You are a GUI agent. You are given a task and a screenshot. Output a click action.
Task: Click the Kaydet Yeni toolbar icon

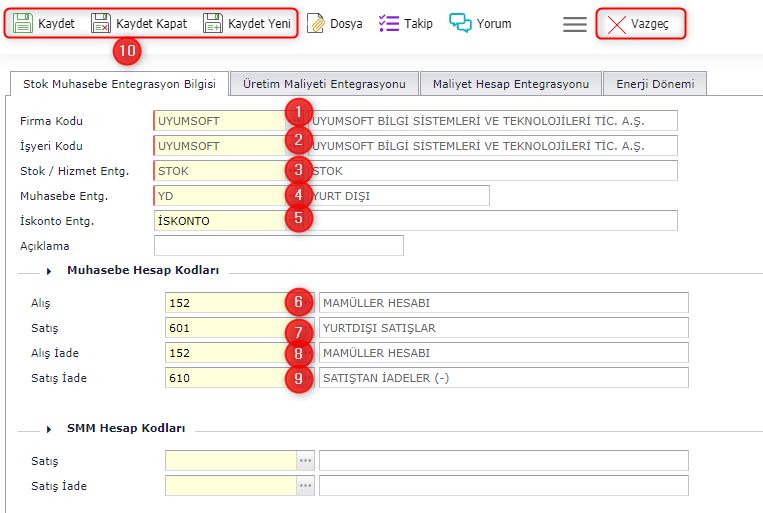coord(213,23)
